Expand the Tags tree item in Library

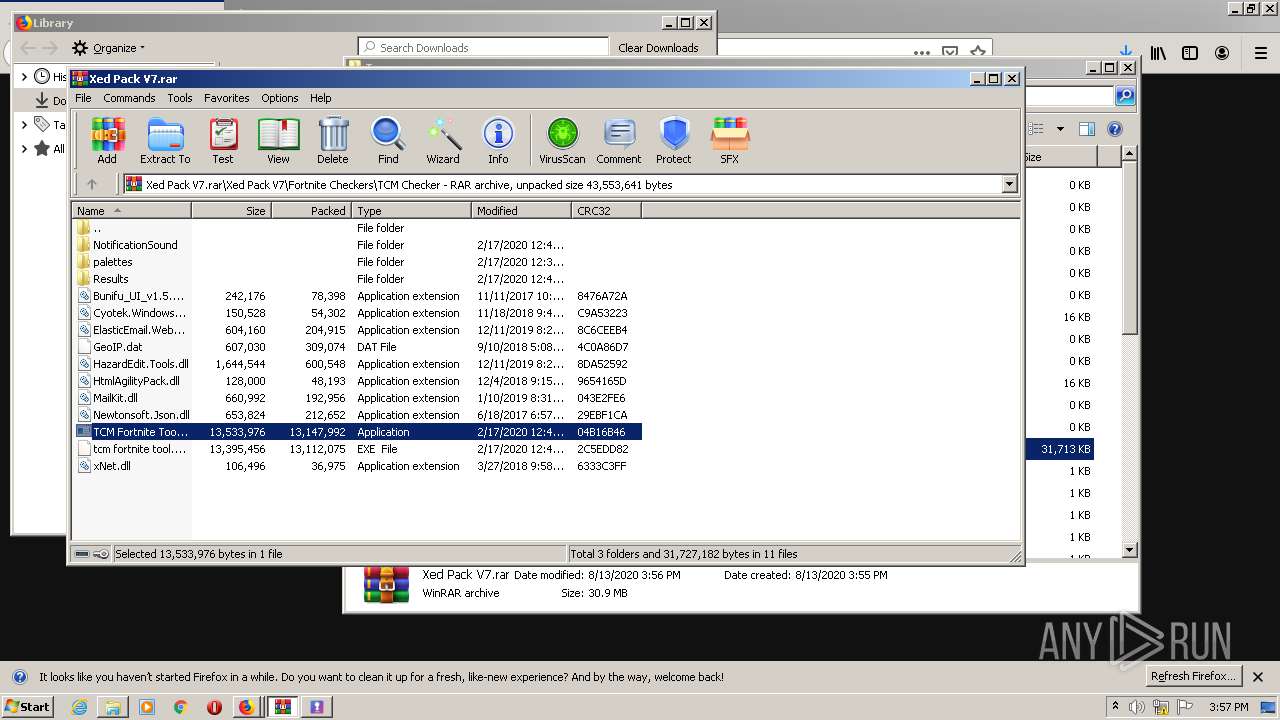[24, 125]
